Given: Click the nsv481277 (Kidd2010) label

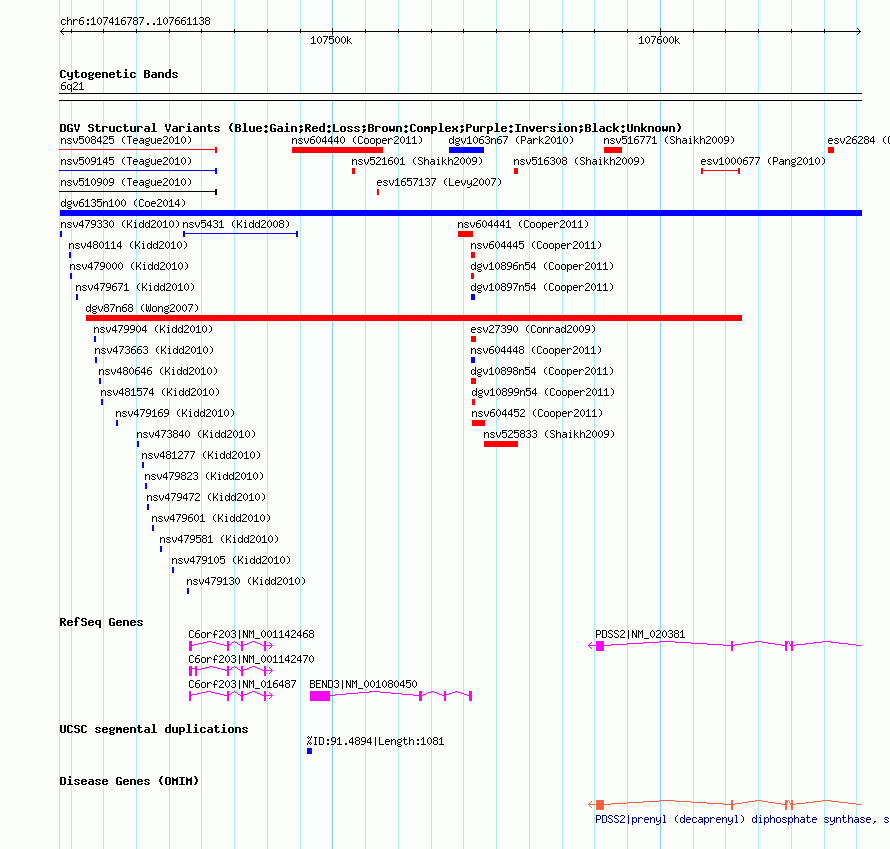Looking at the screenshot, I should pos(201,455).
